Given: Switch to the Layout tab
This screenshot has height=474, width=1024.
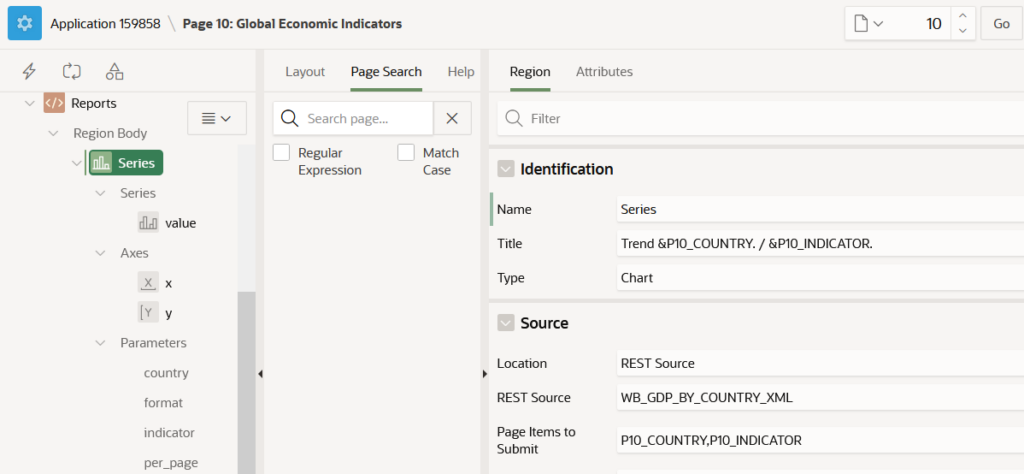Looking at the screenshot, I should click(x=305, y=72).
